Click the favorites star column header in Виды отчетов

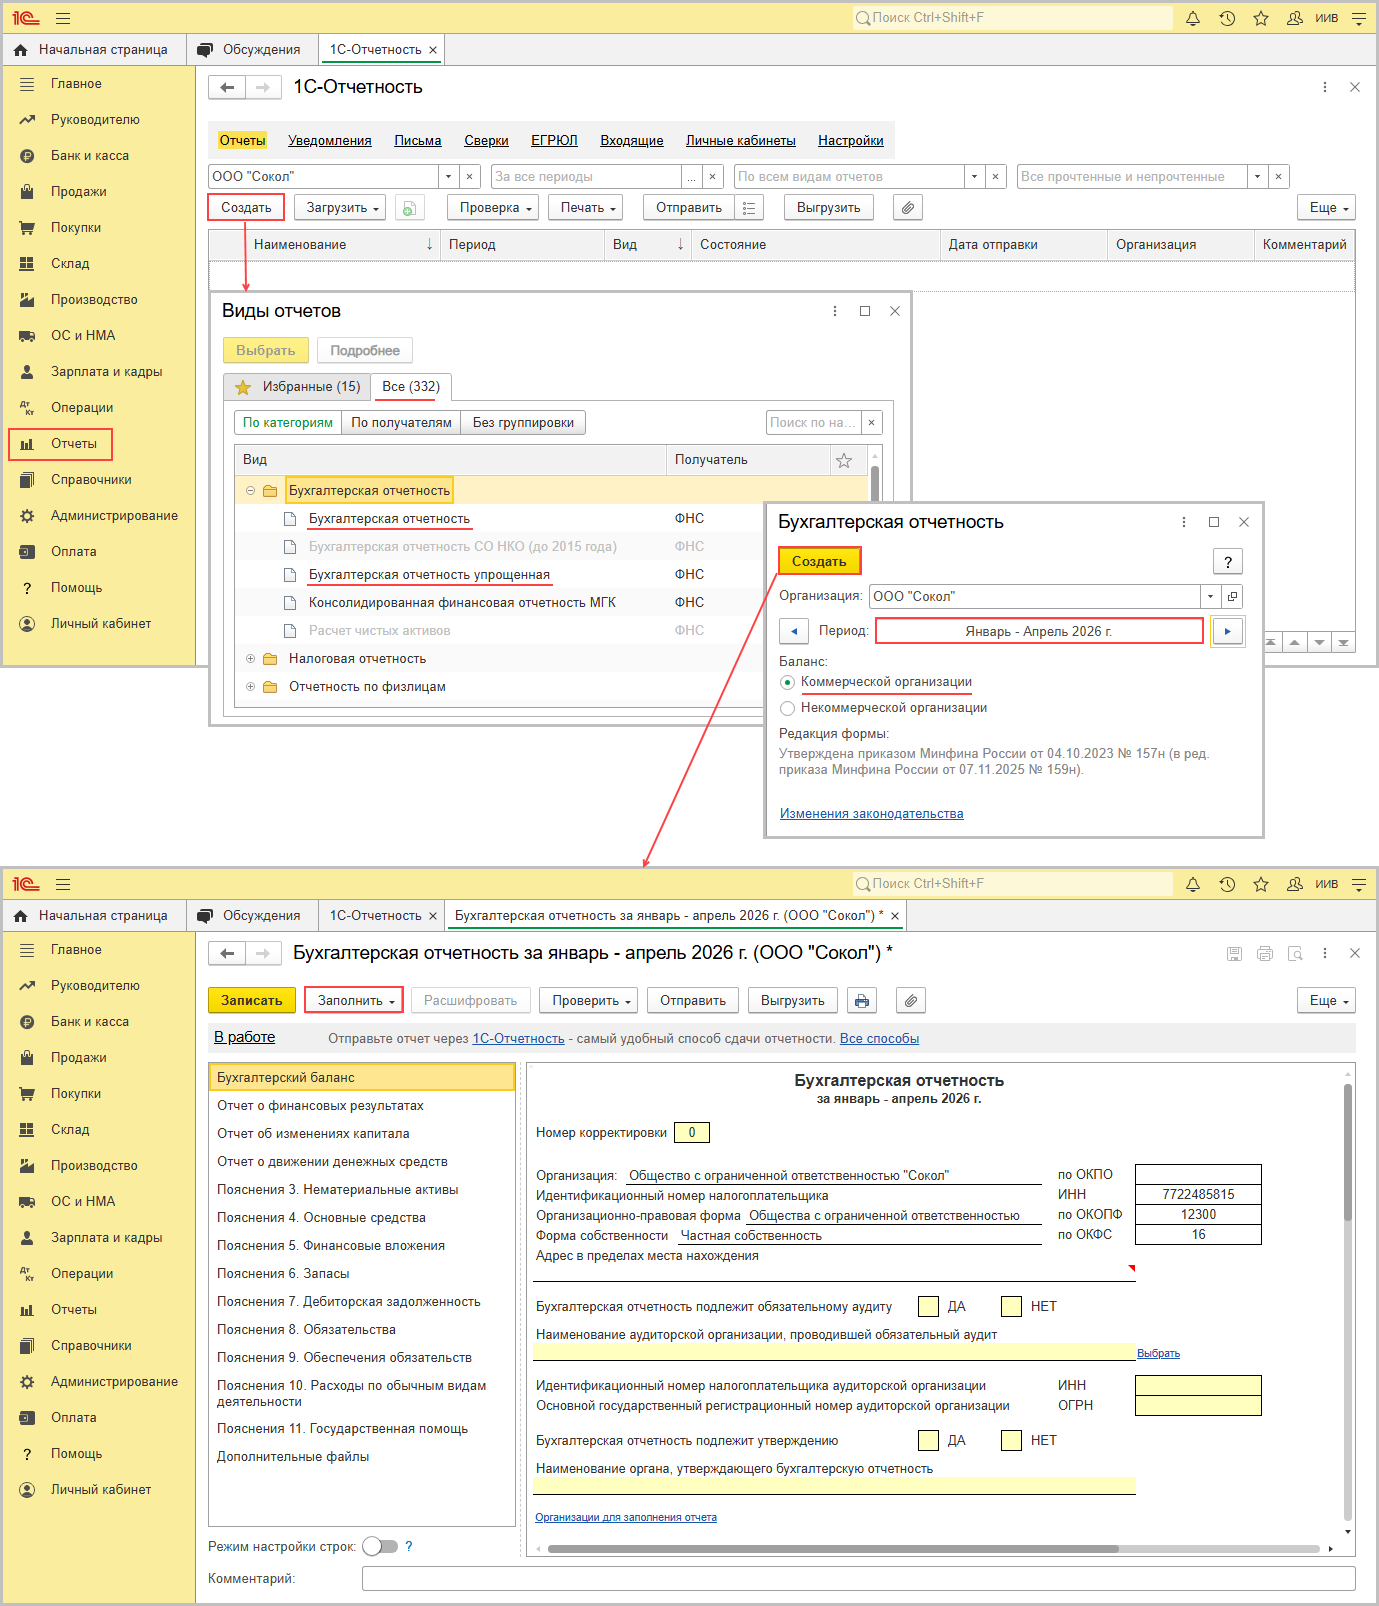[844, 460]
